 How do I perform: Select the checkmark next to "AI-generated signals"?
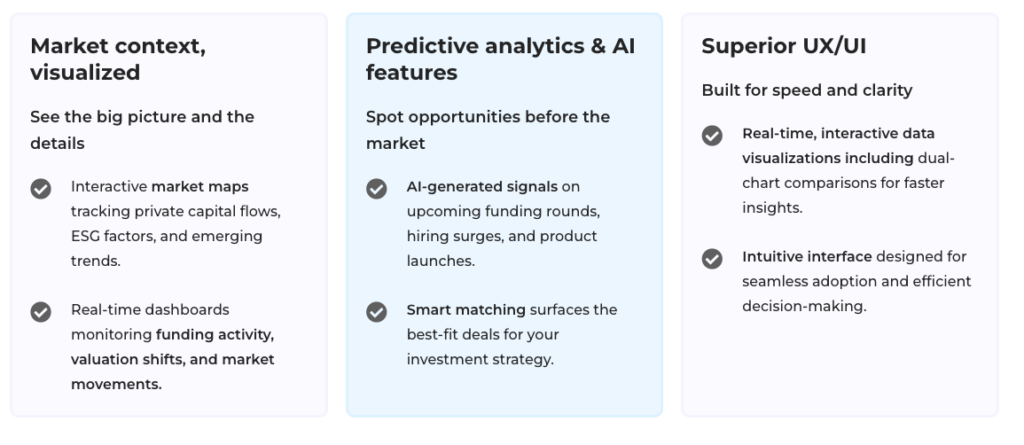click(377, 188)
